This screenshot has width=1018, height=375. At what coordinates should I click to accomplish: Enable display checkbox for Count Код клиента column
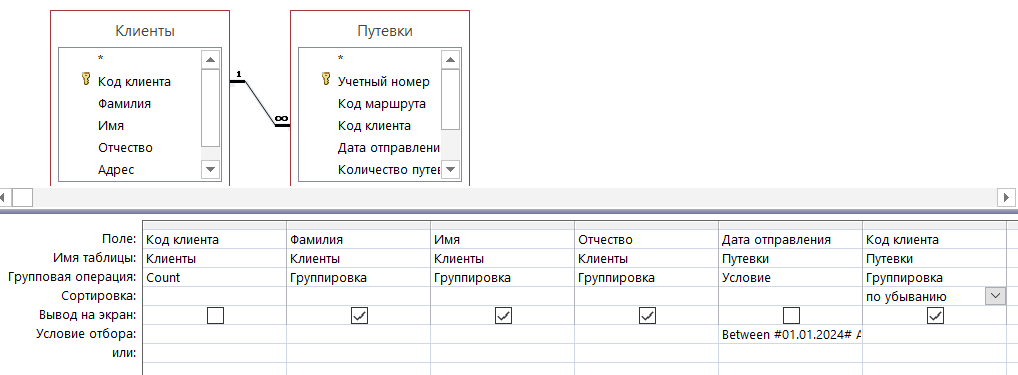tap(215, 316)
